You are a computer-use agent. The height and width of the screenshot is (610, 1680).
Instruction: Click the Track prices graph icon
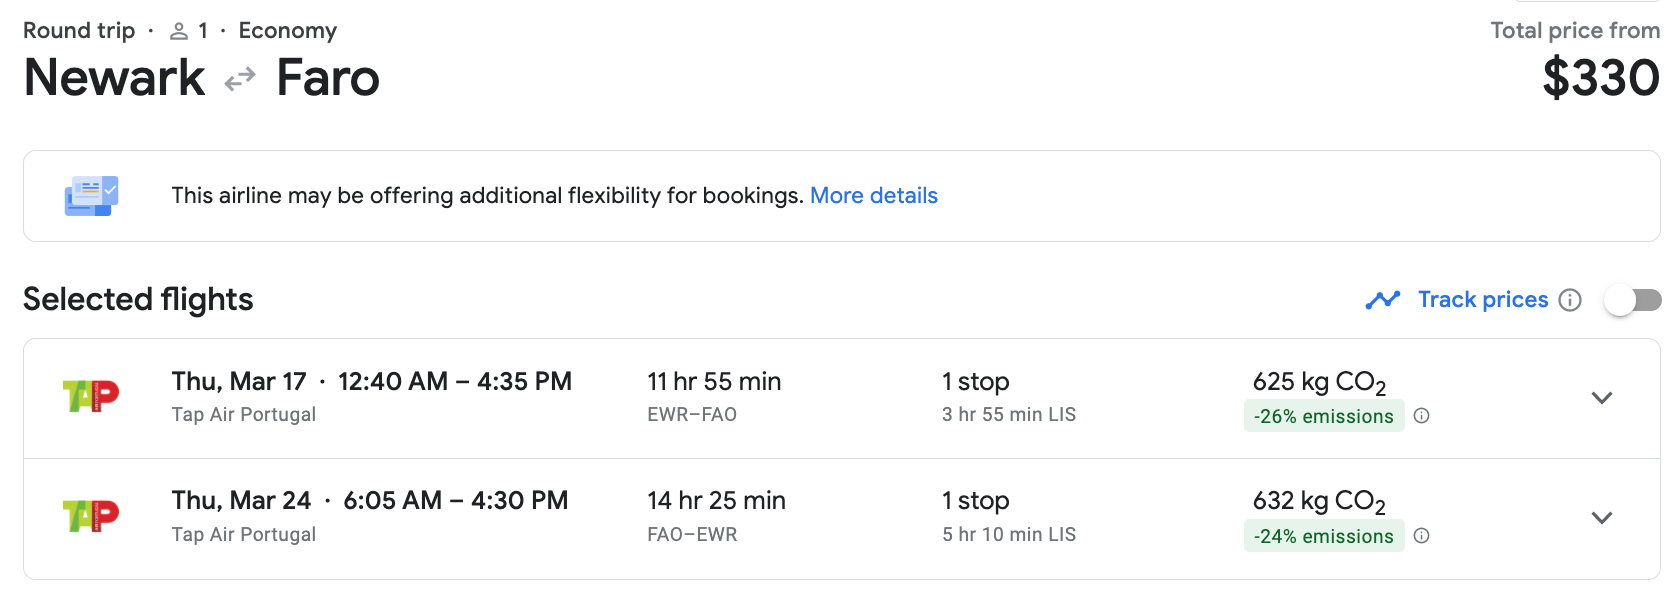pos(1383,300)
